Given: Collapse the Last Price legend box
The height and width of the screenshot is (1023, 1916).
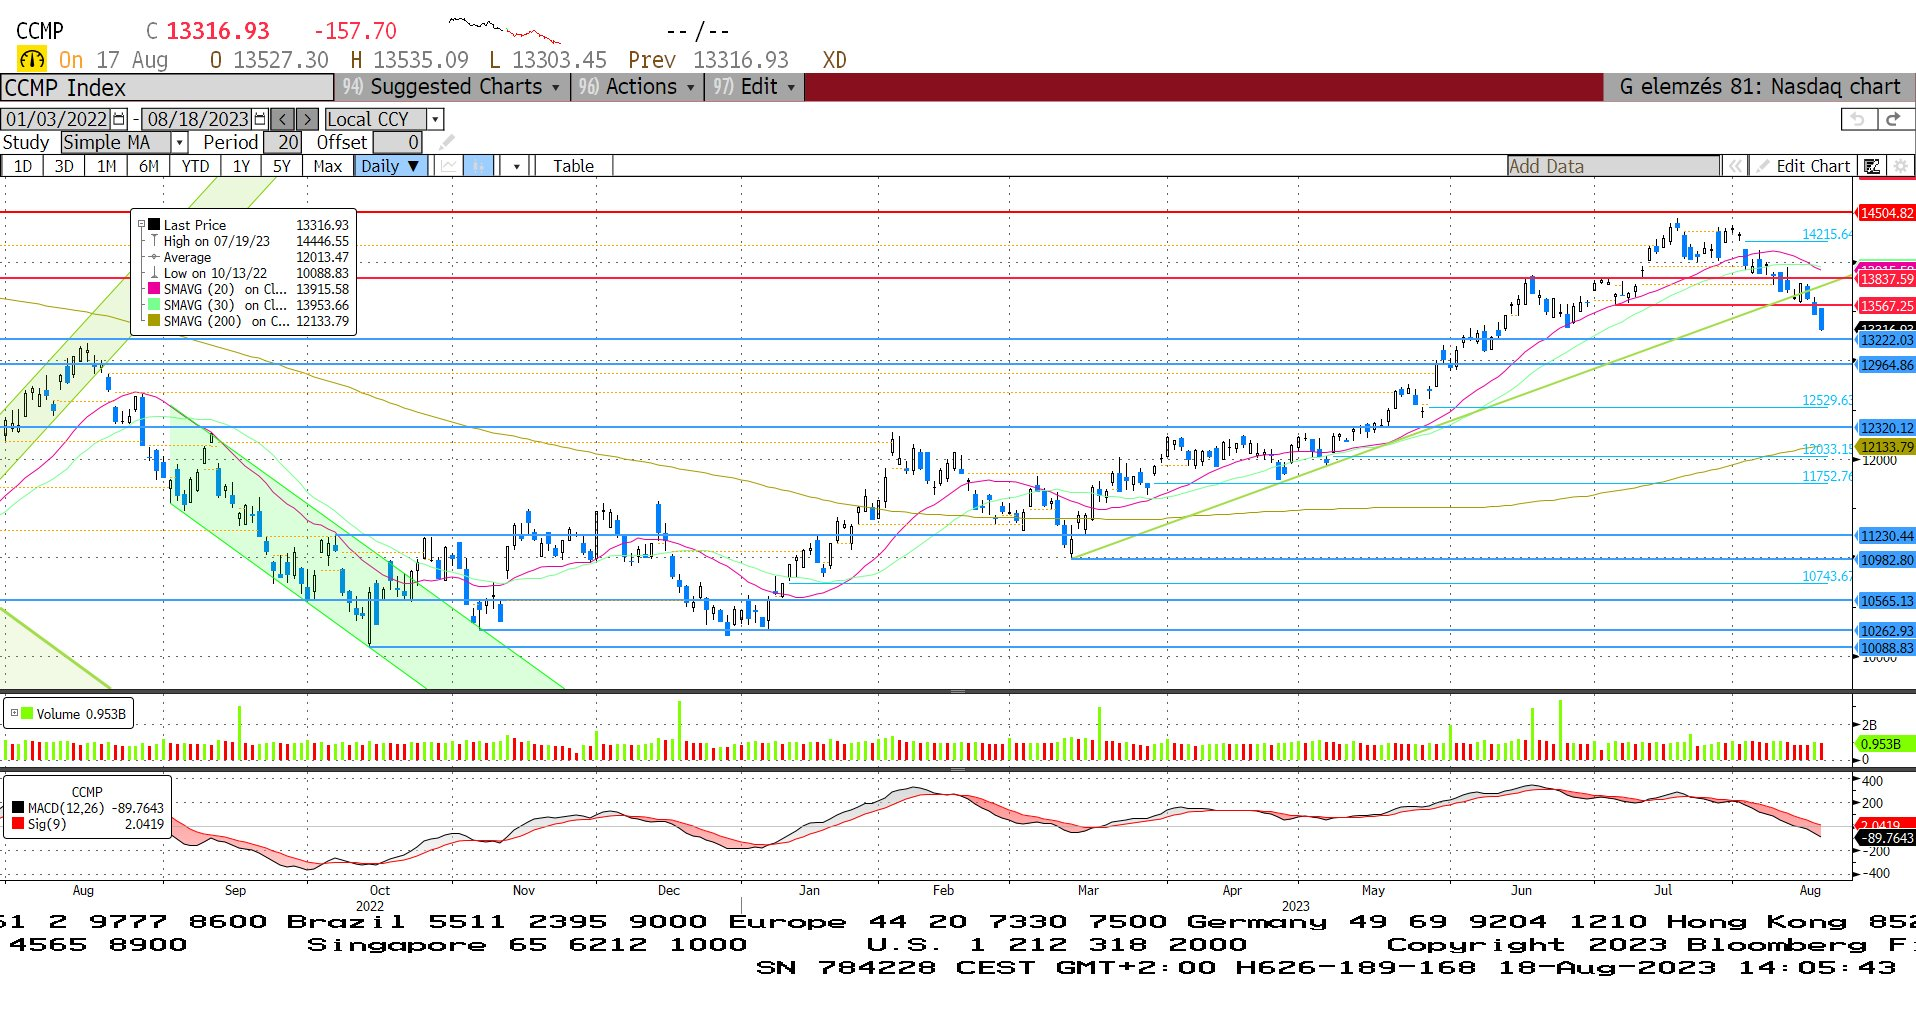Looking at the screenshot, I should 141,225.
